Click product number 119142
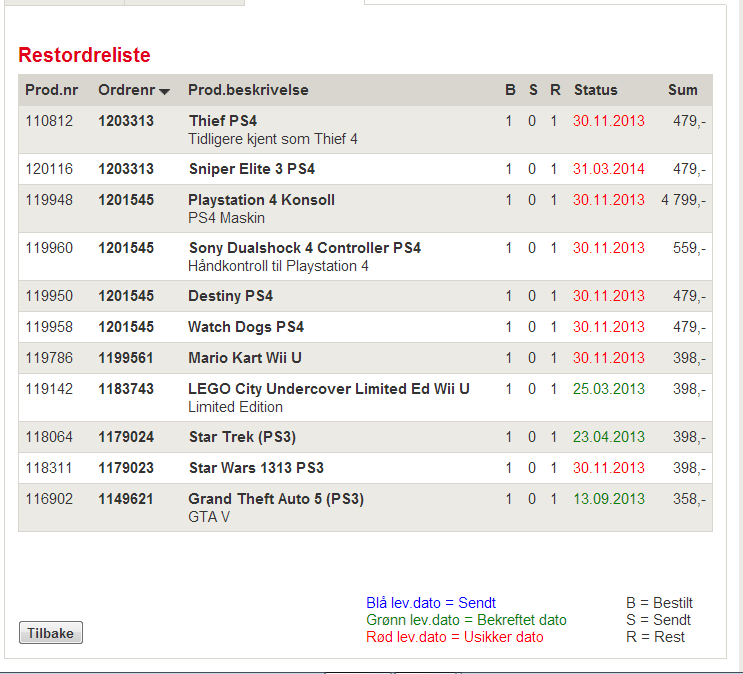 click(49, 389)
